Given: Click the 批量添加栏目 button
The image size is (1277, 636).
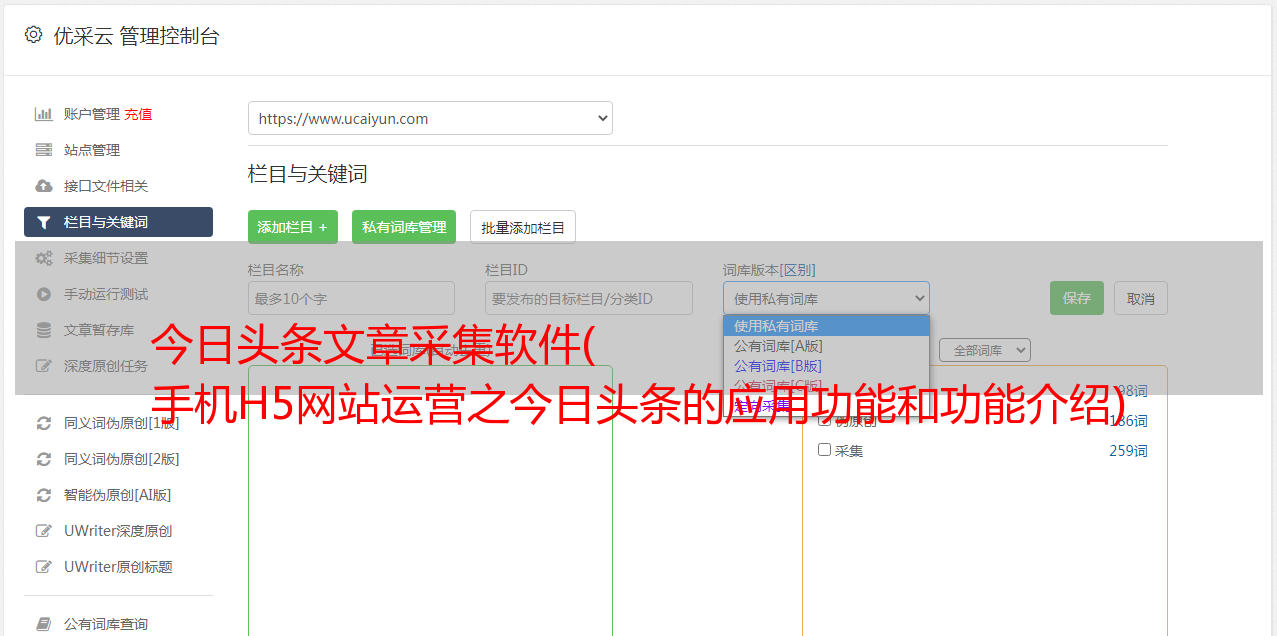Looking at the screenshot, I should [x=523, y=227].
